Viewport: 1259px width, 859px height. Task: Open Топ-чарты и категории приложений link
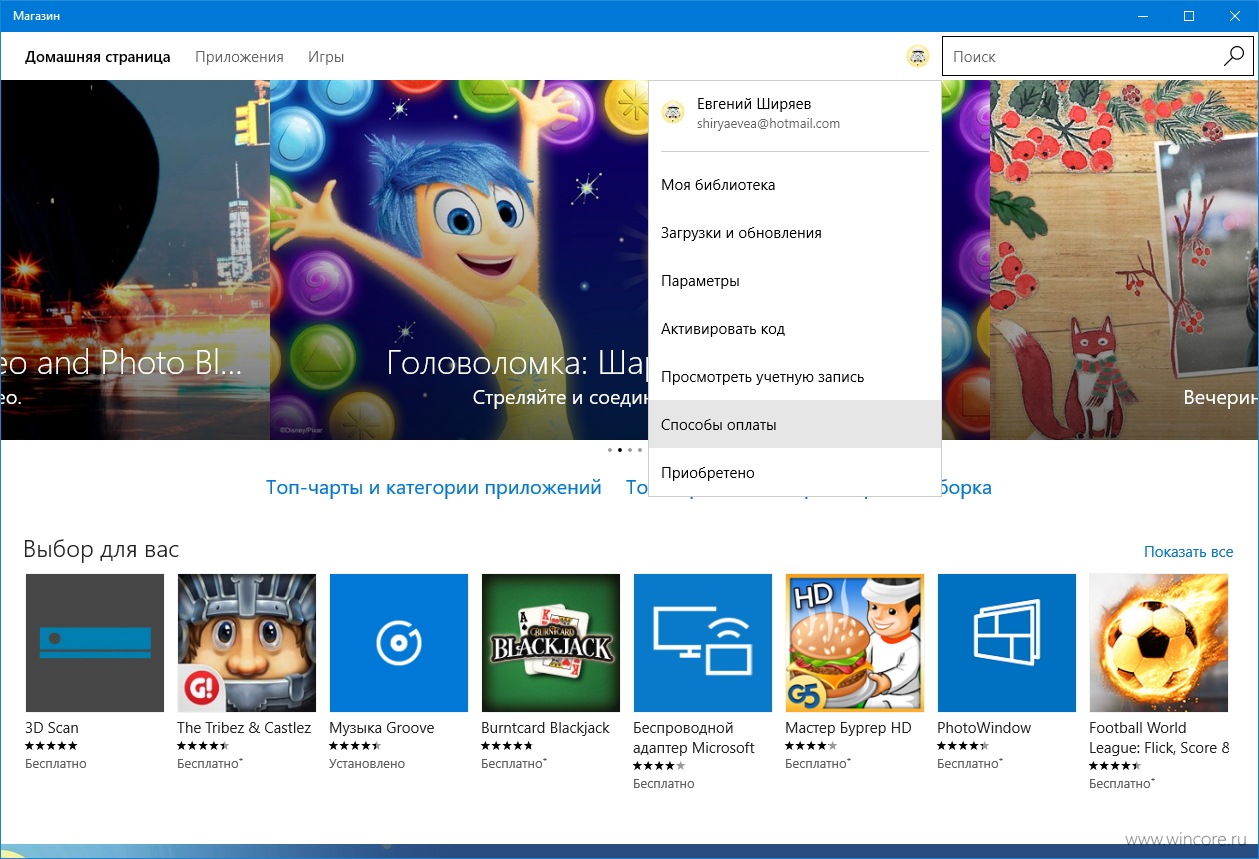tap(434, 488)
